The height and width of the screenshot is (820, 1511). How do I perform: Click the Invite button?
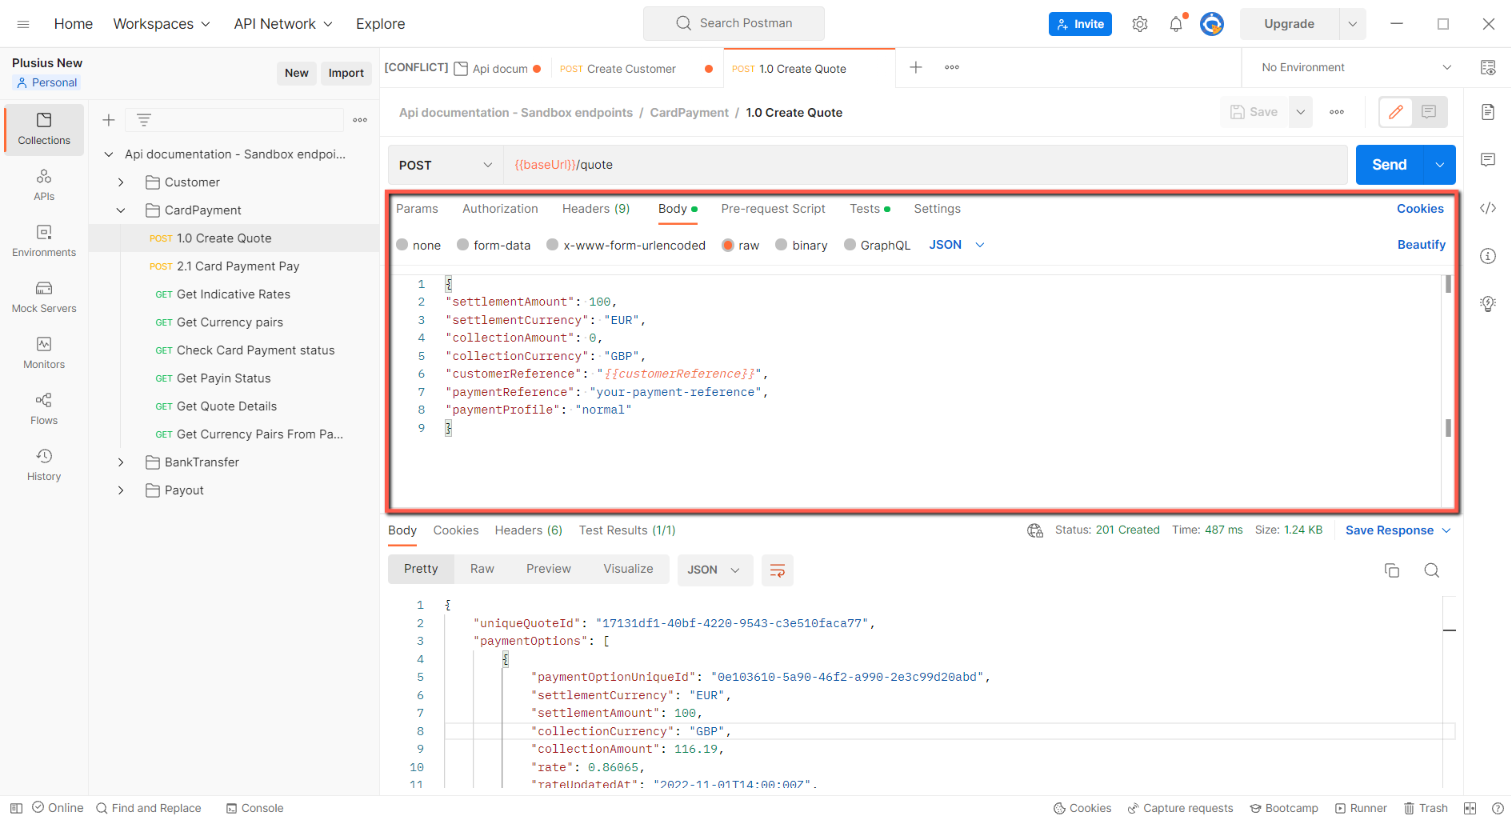[1080, 24]
